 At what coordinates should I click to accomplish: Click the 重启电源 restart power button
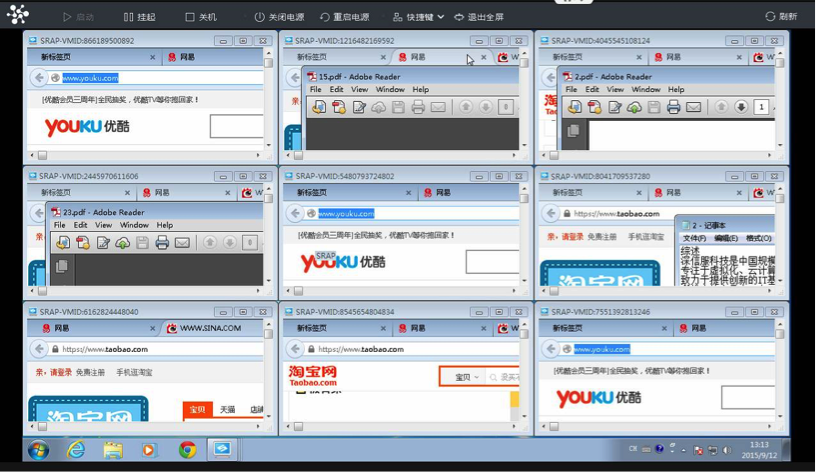tap(345, 17)
